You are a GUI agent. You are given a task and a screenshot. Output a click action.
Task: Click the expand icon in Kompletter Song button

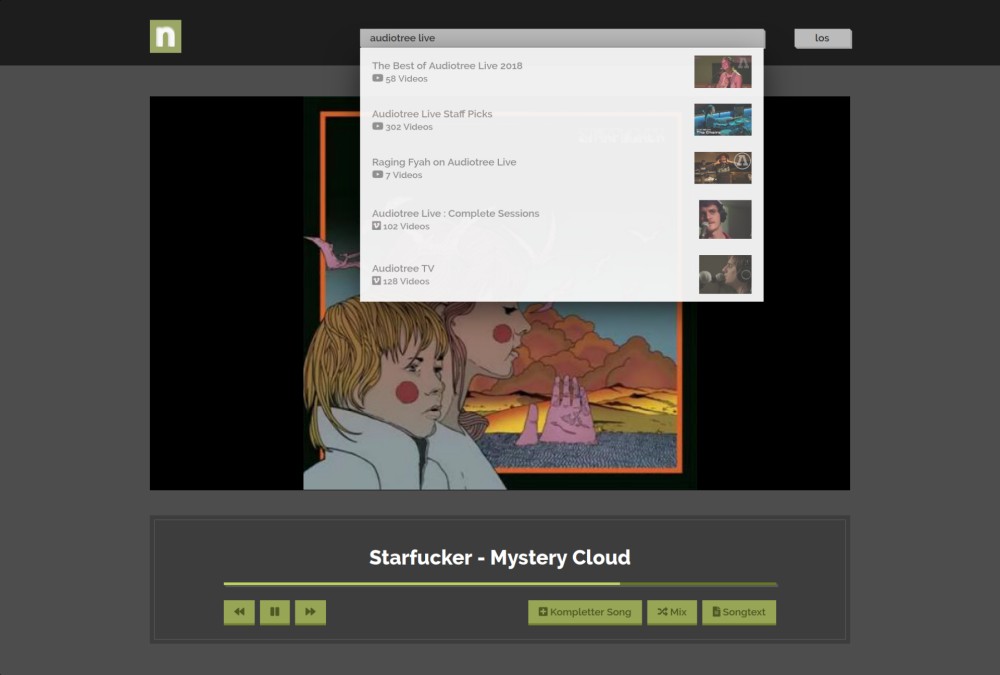coord(541,612)
